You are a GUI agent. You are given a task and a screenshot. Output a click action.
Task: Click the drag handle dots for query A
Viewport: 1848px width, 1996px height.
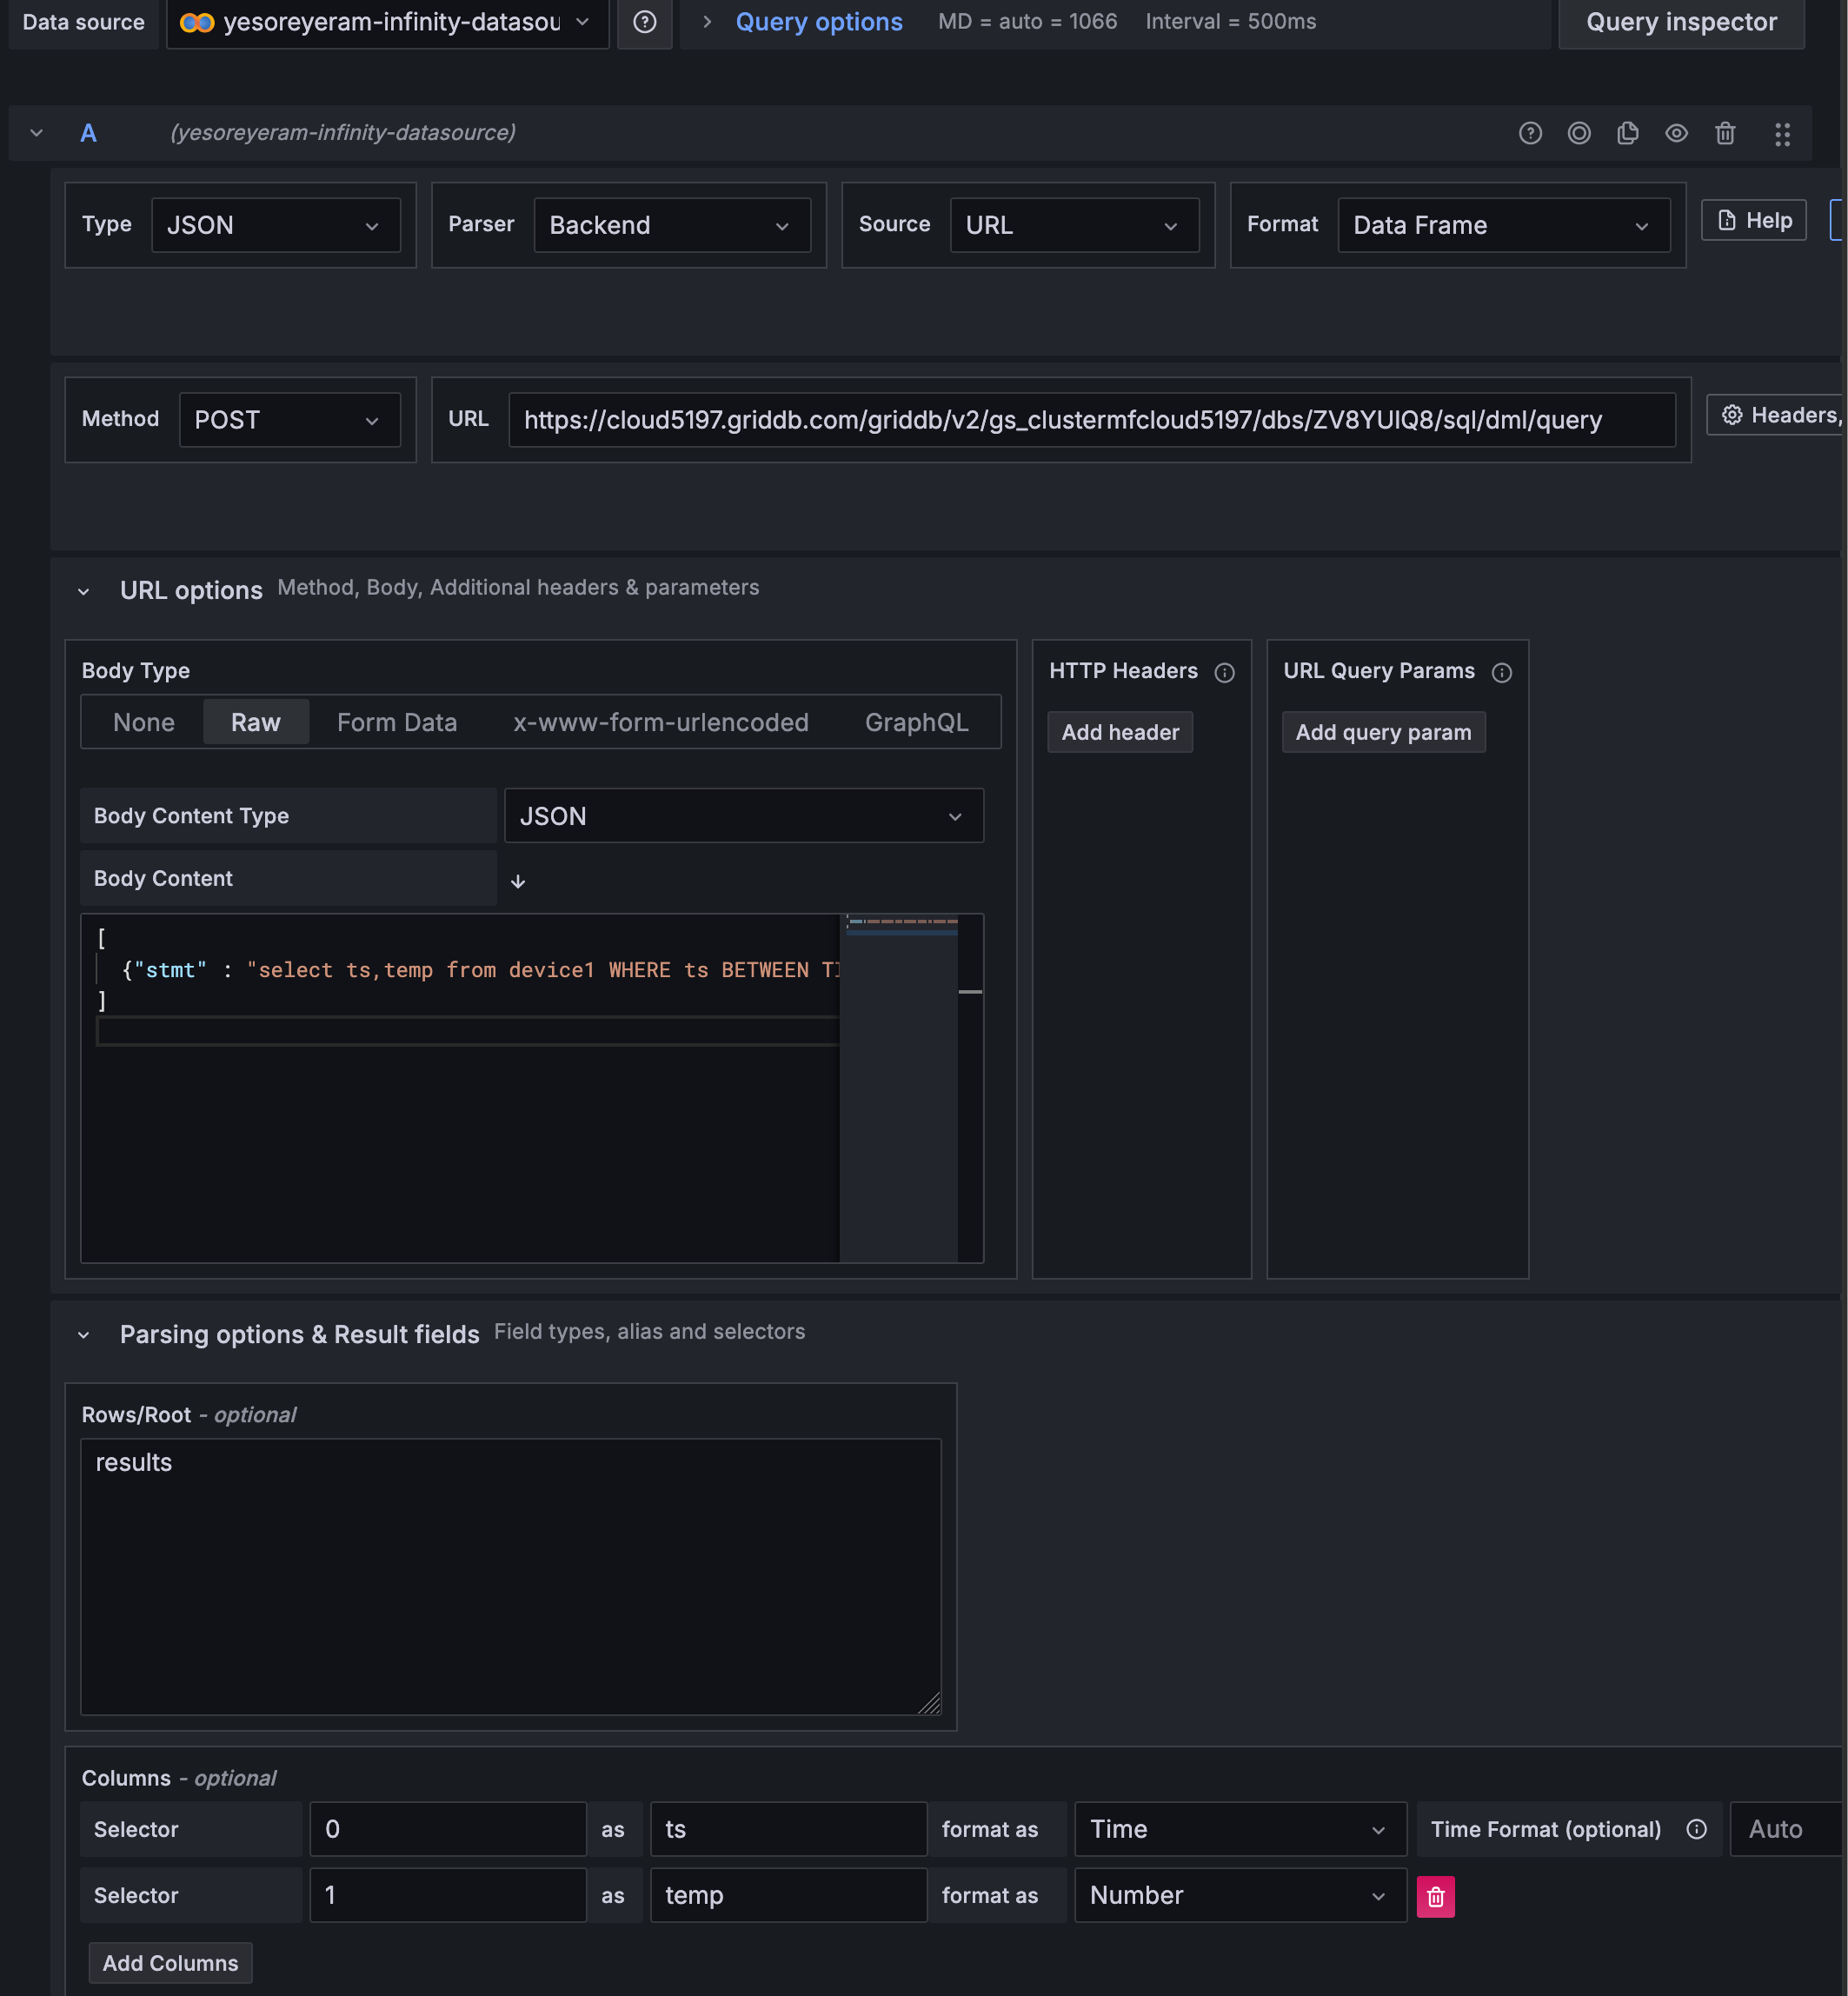tap(1782, 134)
